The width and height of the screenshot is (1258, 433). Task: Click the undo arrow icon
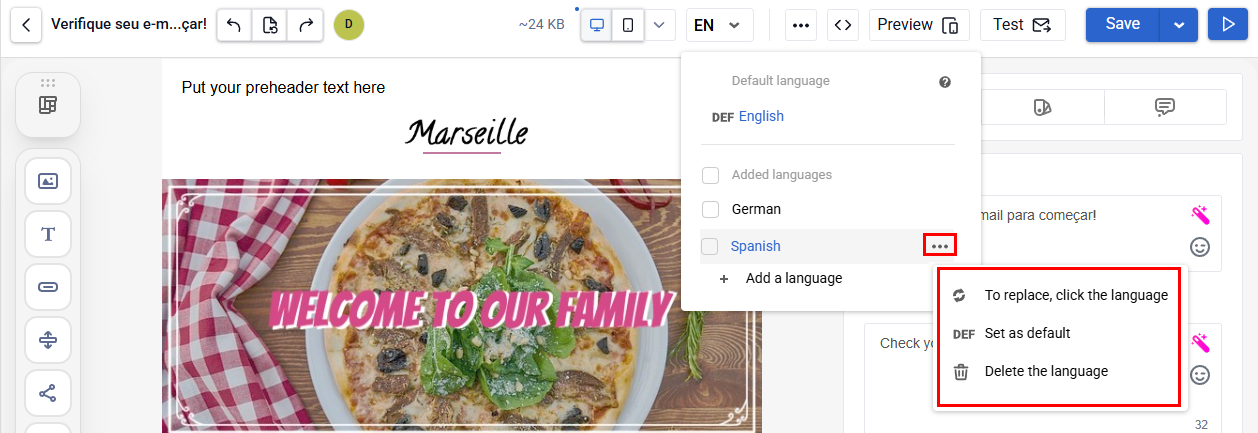[234, 25]
